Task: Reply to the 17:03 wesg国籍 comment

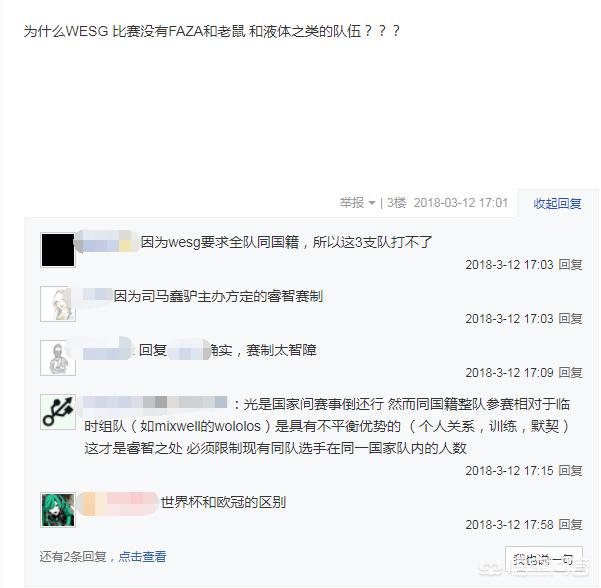Action: [x=570, y=264]
